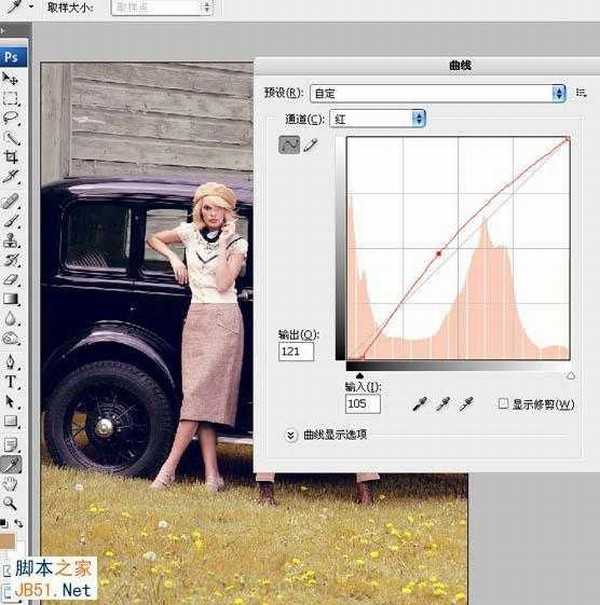This screenshot has width=600, height=605.
Task: Activate the edit-points curve mode button
Action: tap(288, 145)
